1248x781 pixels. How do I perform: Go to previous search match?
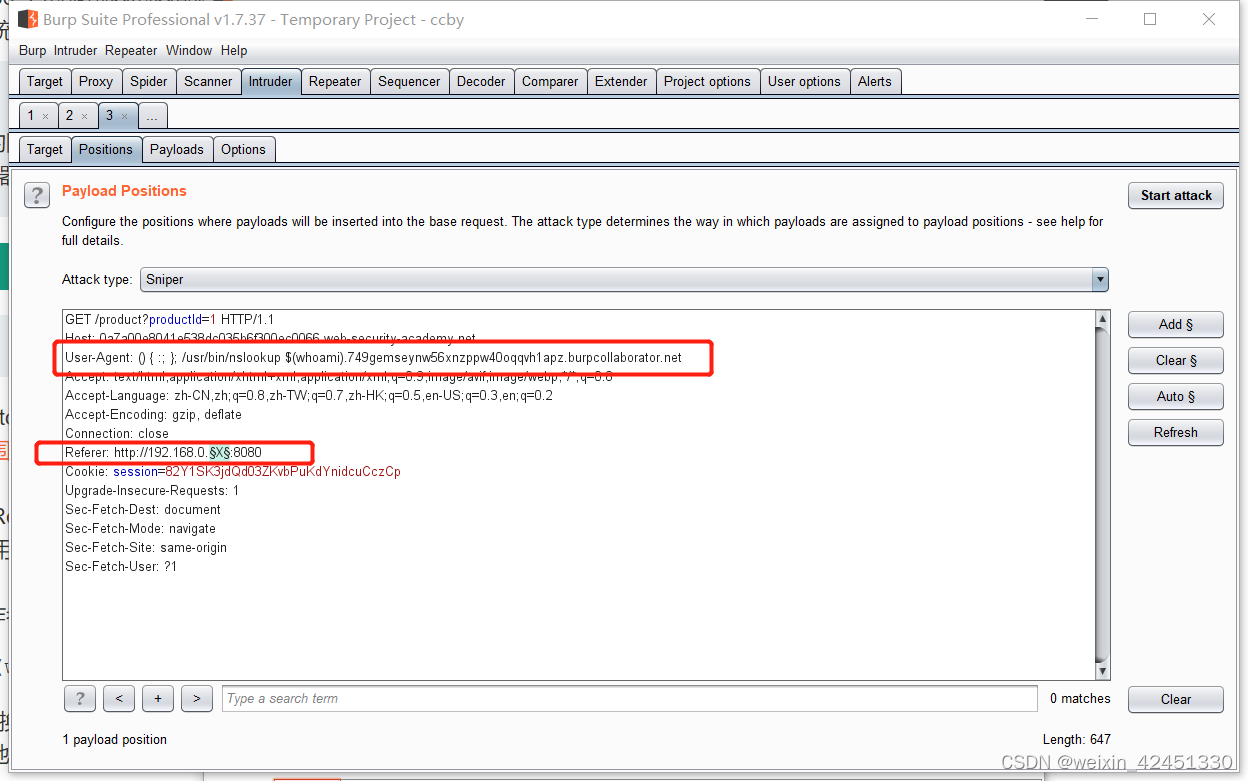point(119,699)
